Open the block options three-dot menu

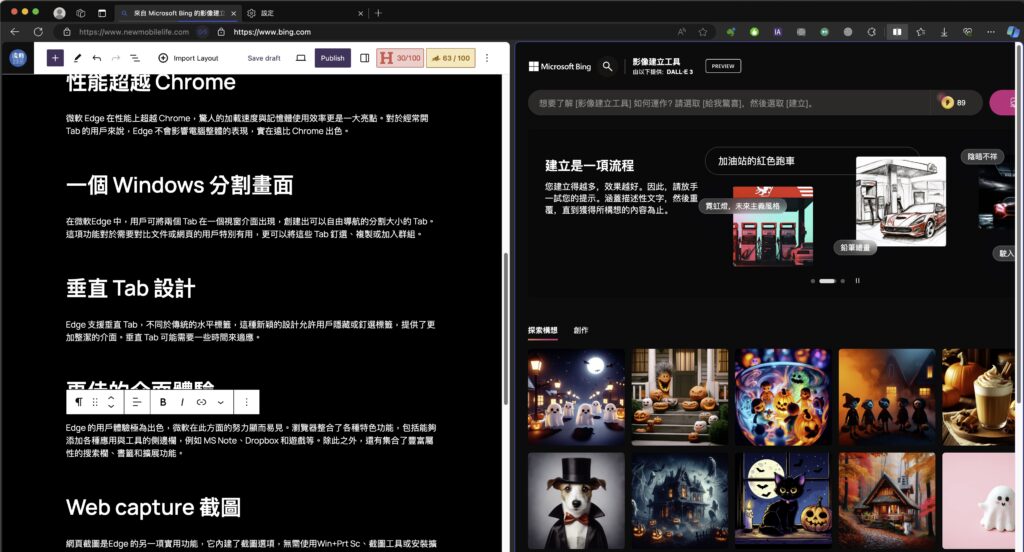246,402
